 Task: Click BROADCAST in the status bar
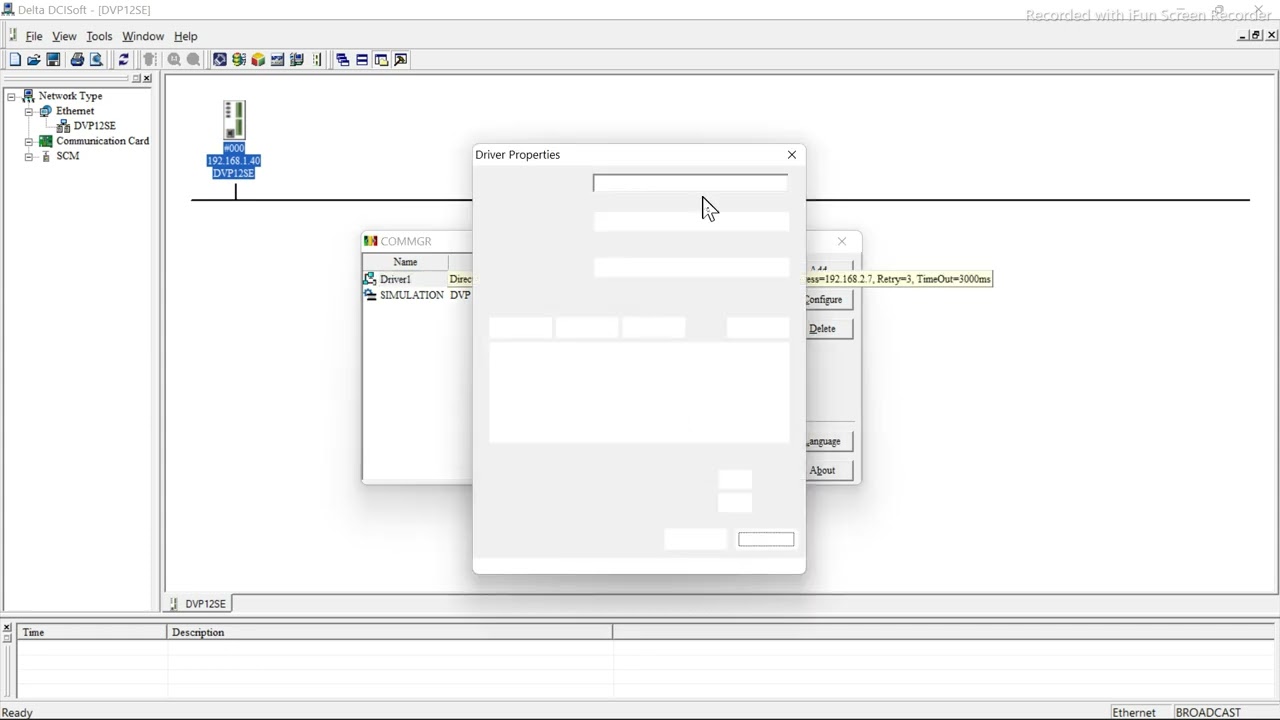click(x=1208, y=713)
